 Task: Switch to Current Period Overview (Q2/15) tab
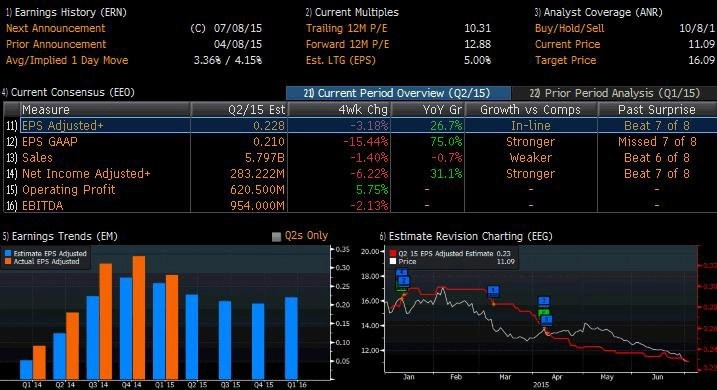[x=398, y=93]
